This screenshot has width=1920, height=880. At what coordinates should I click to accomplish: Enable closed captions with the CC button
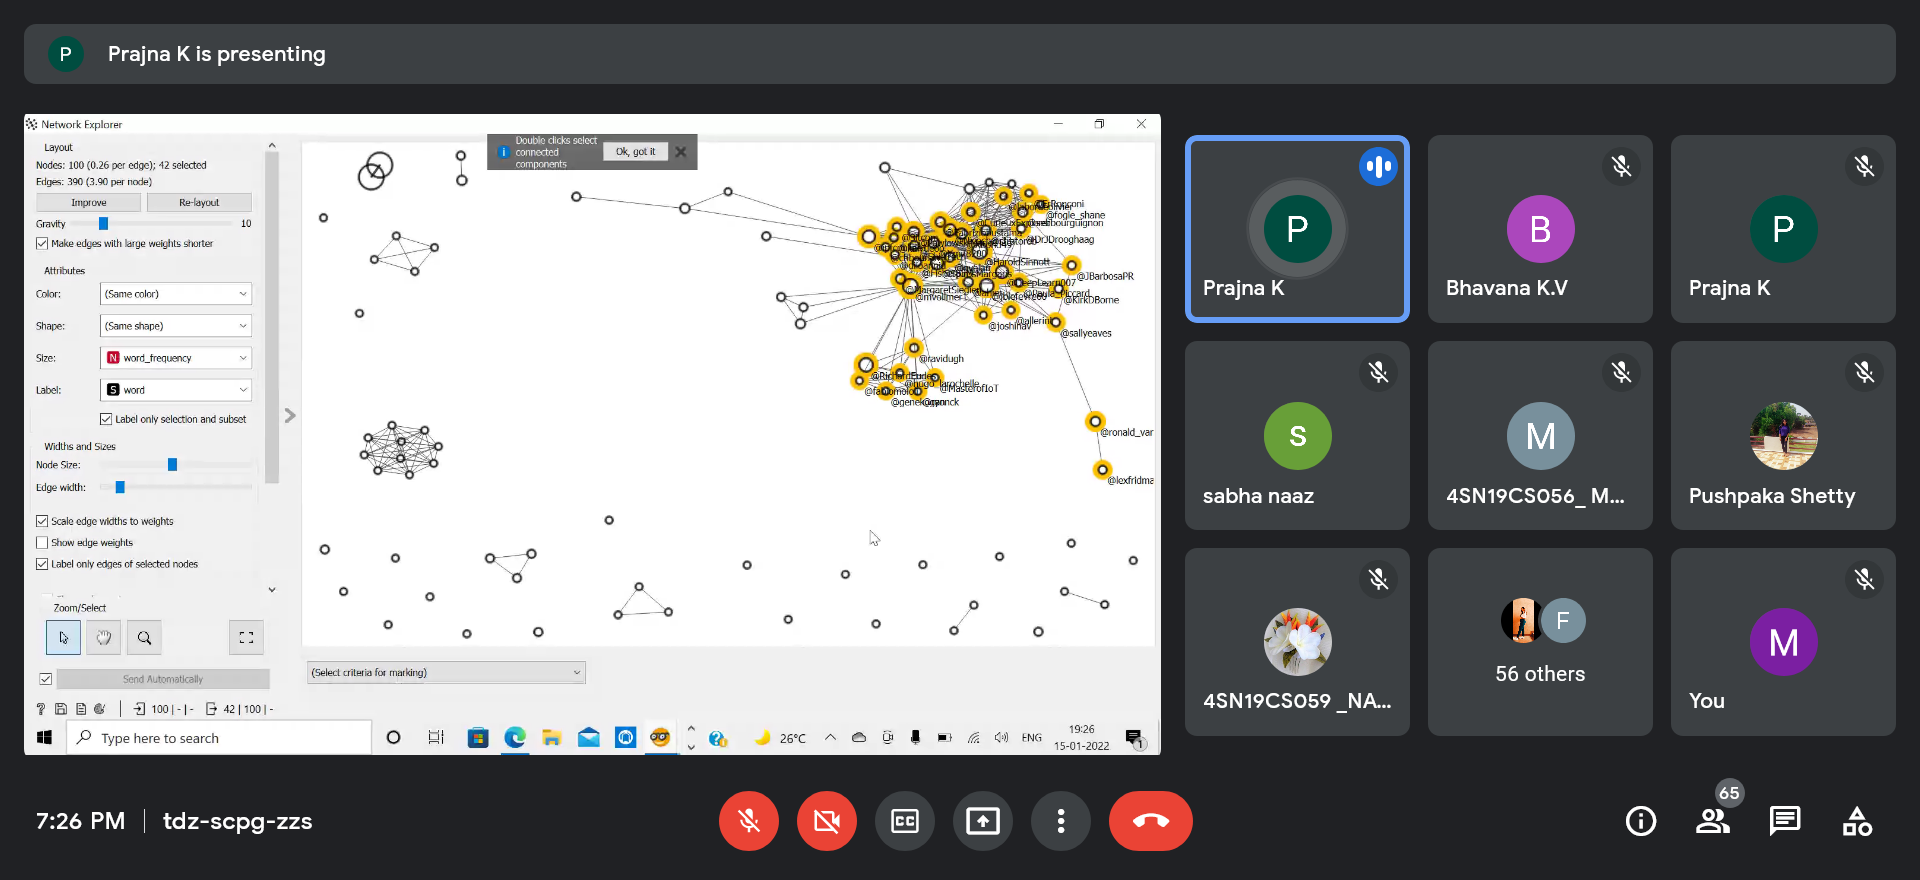[x=904, y=821]
